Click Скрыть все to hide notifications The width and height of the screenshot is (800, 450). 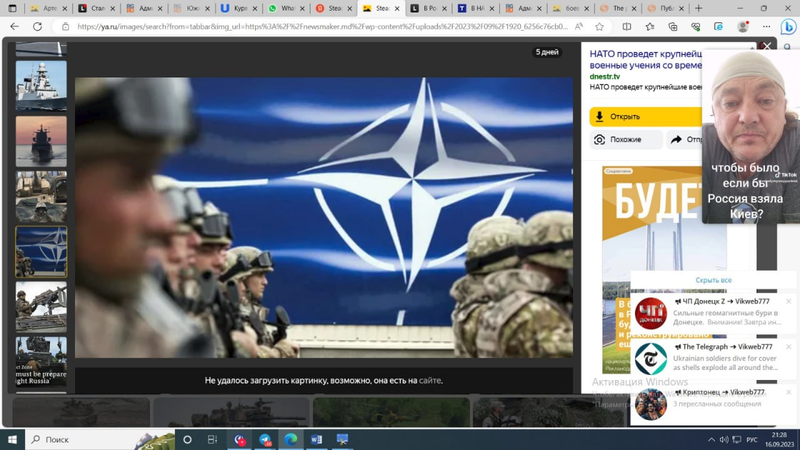click(x=713, y=280)
